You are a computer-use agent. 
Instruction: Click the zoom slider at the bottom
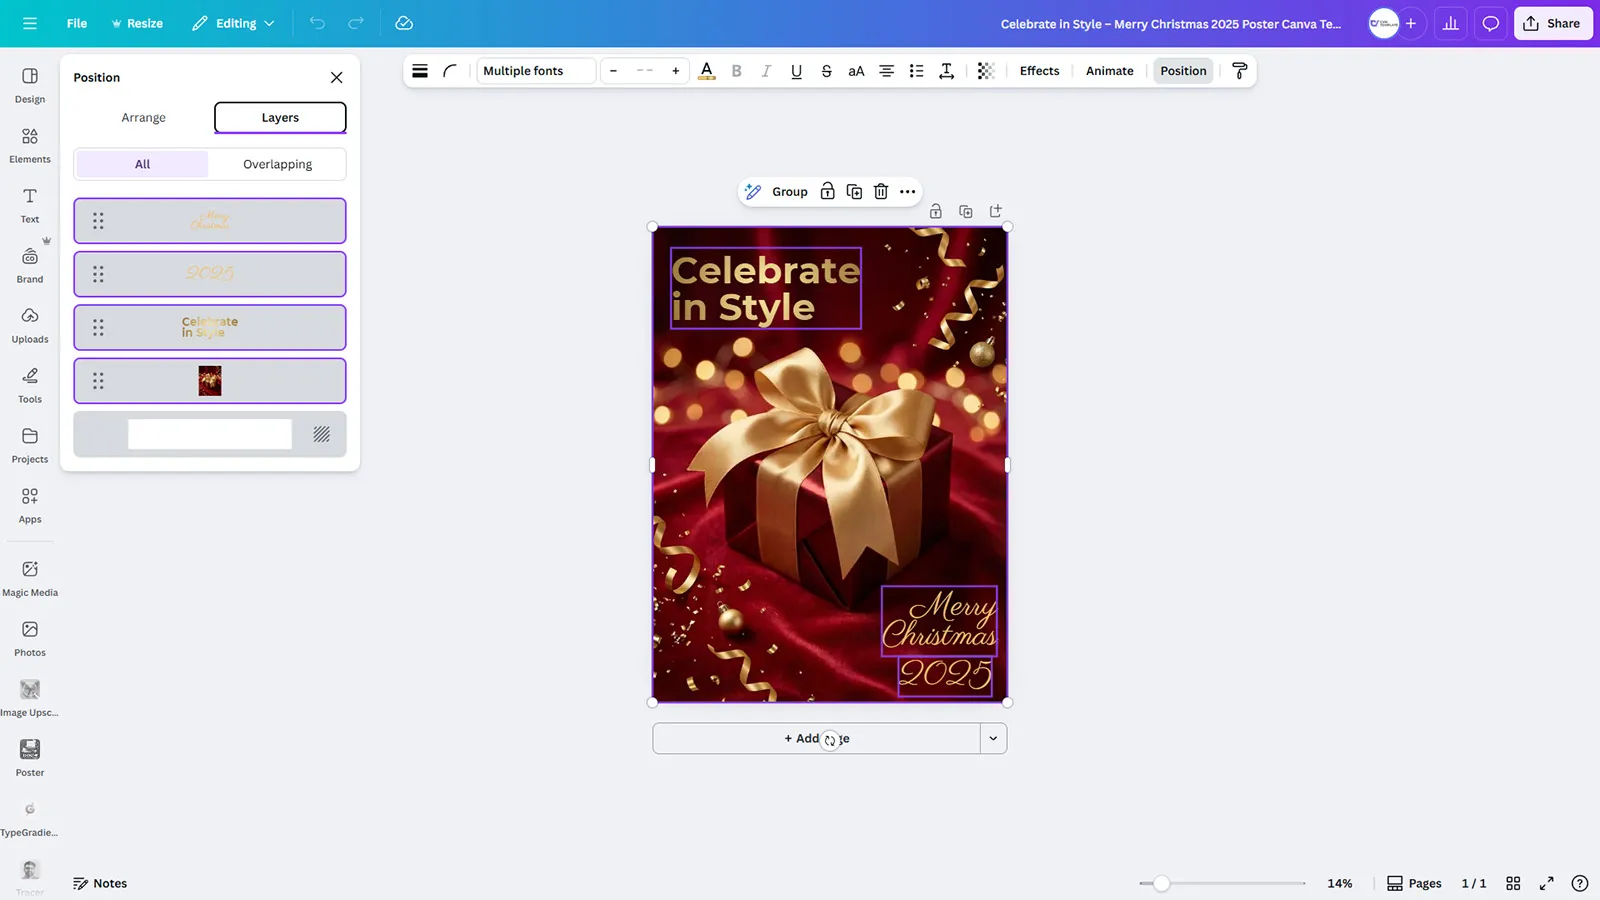(x=1161, y=884)
